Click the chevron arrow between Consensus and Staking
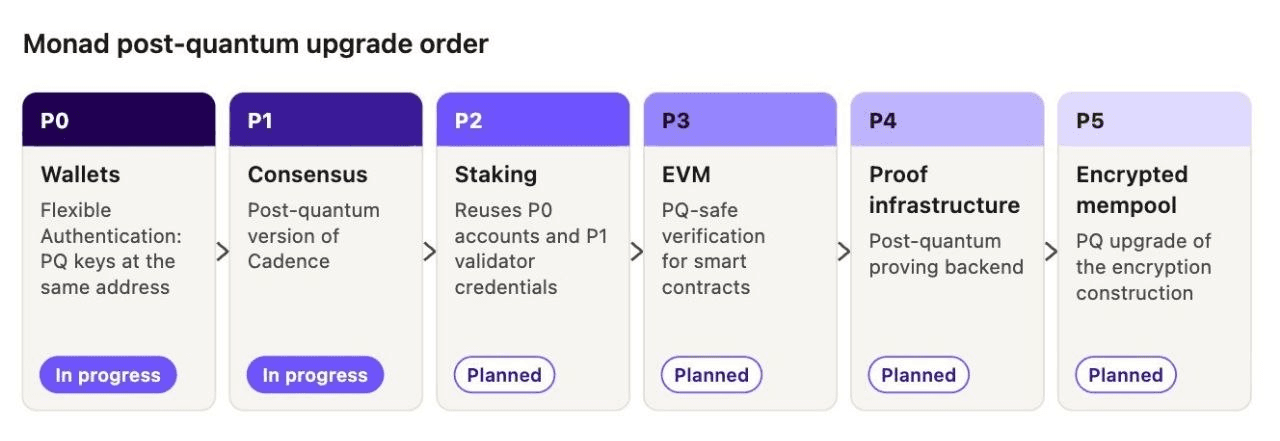Screen dimensions: 1280x441 click(430, 251)
